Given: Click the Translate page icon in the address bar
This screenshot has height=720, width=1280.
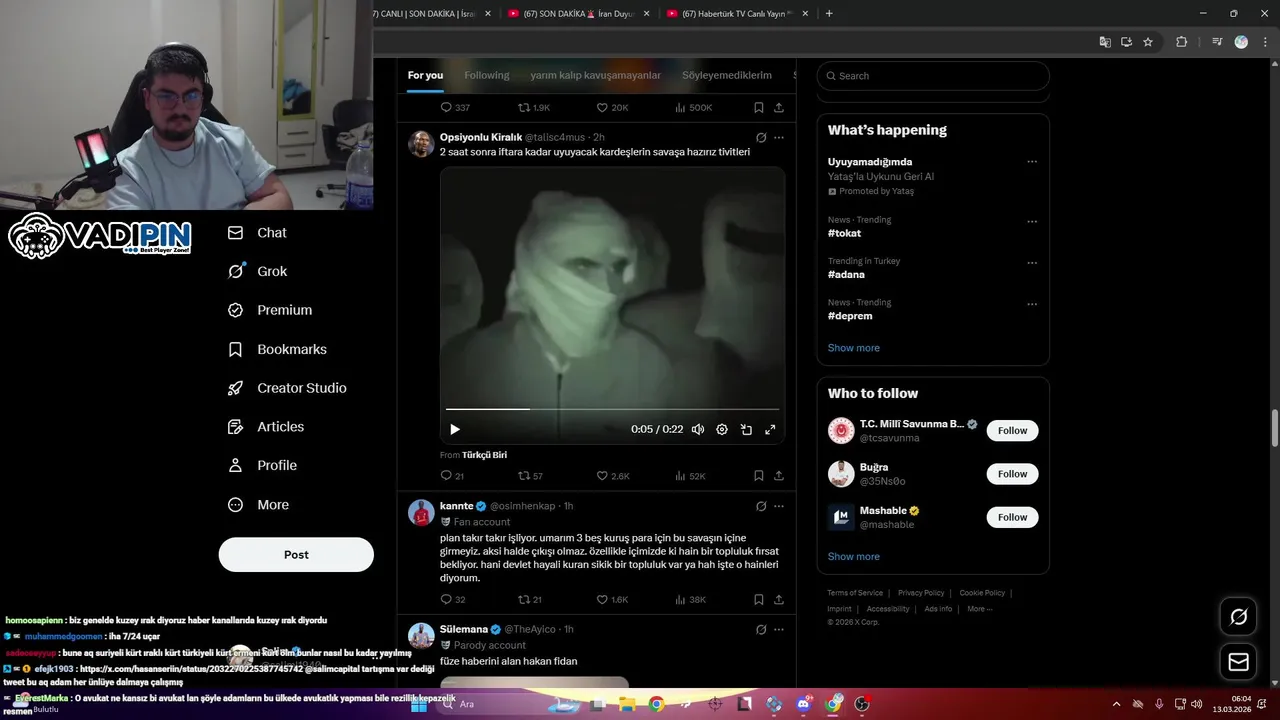Looking at the screenshot, I should pyautogui.click(x=1105, y=42).
